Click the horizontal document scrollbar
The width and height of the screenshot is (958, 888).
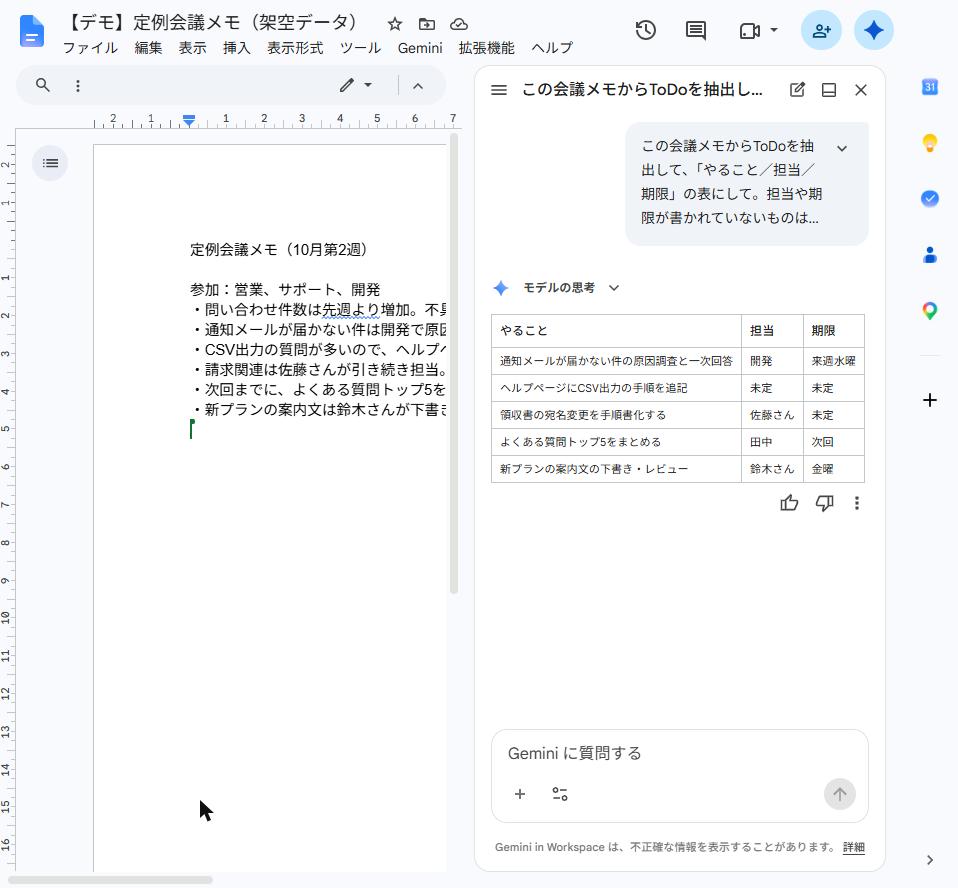click(110, 880)
